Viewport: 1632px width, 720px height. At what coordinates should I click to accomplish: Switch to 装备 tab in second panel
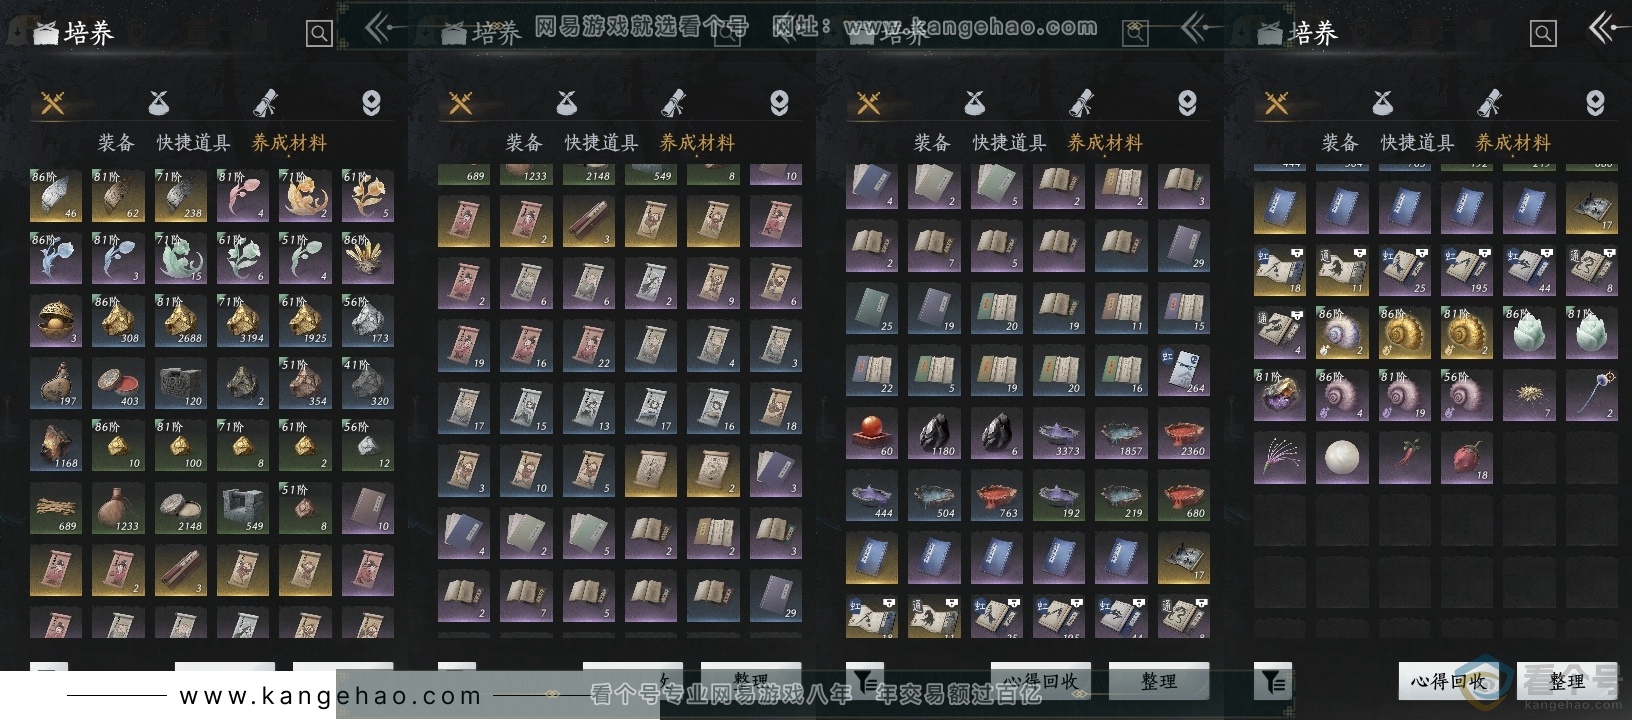pyautogui.click(x=524, y=143)
